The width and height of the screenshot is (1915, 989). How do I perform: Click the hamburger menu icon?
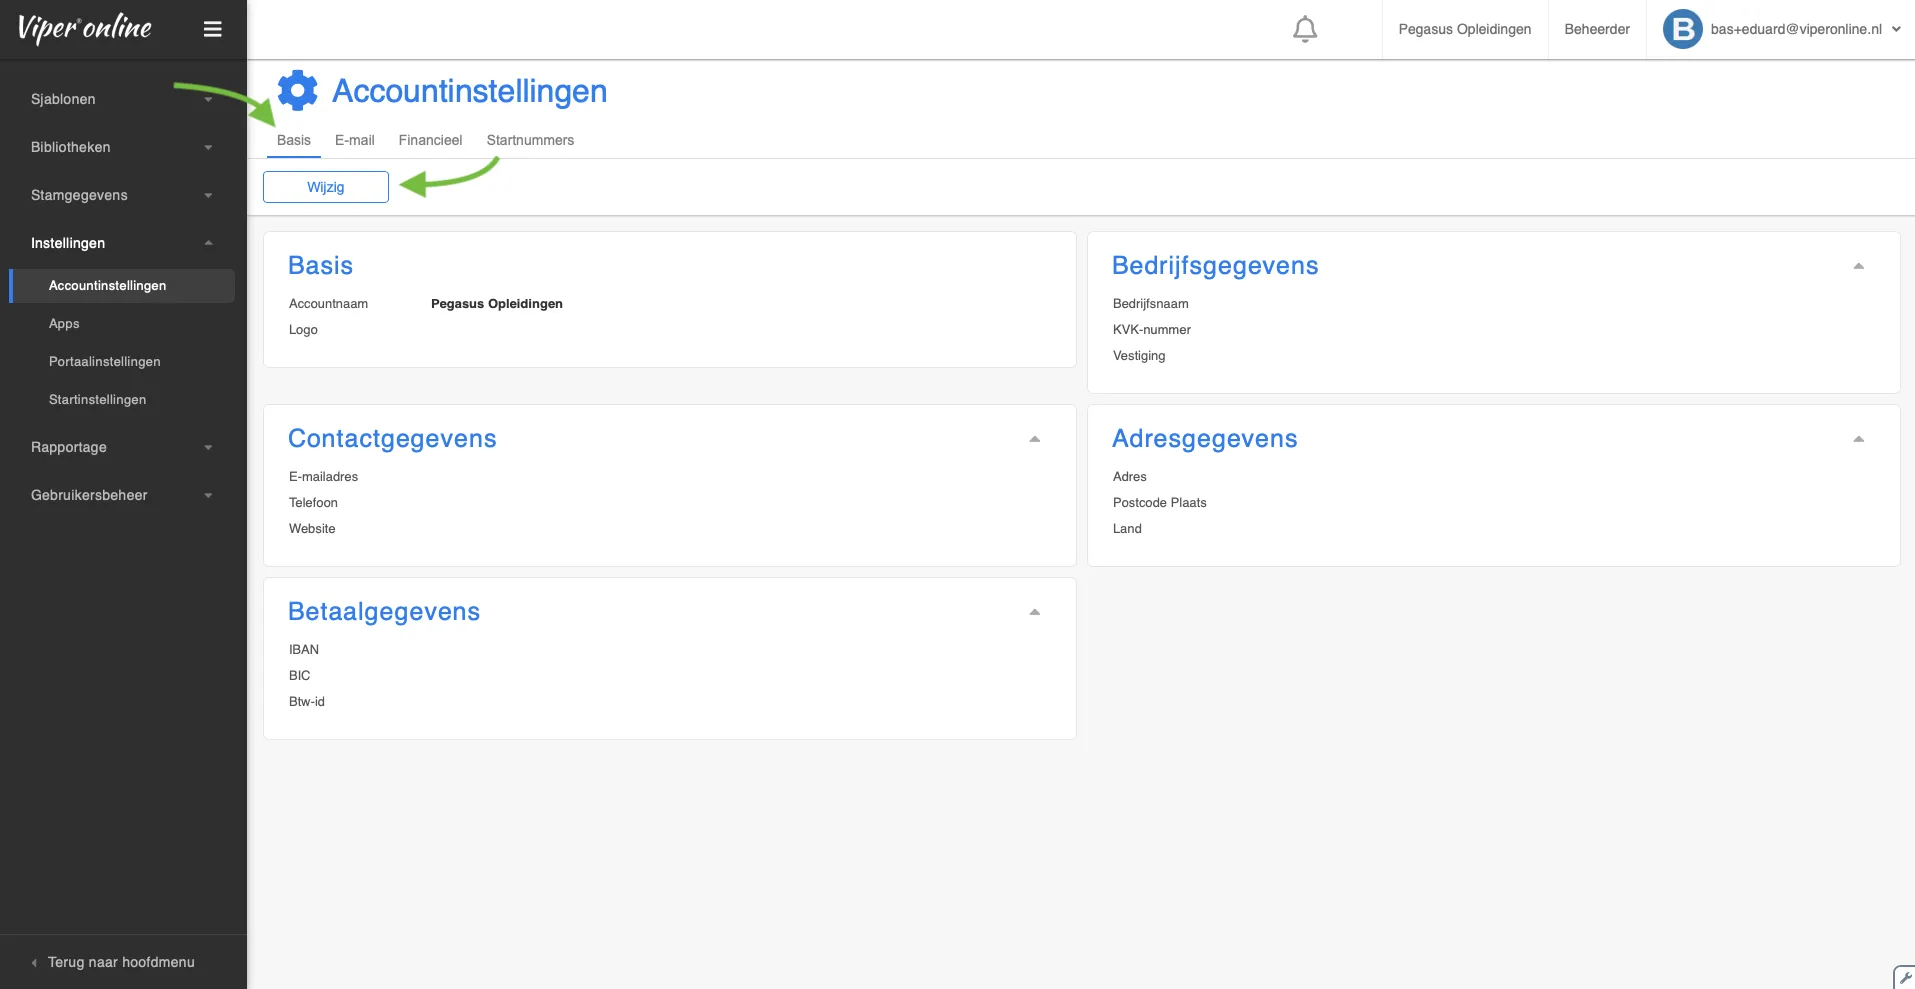pyautogui.click(x=212, y=29)
